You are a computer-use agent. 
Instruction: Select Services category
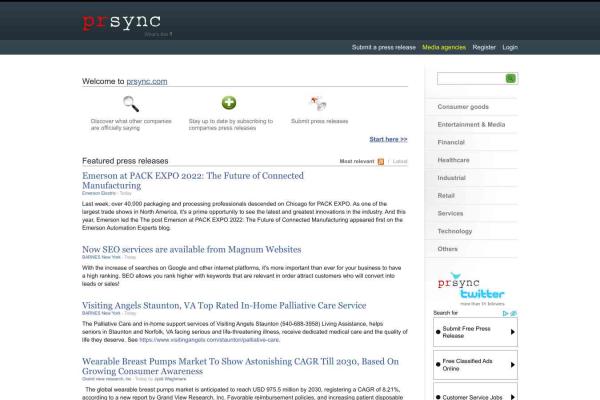click(450, 214)
